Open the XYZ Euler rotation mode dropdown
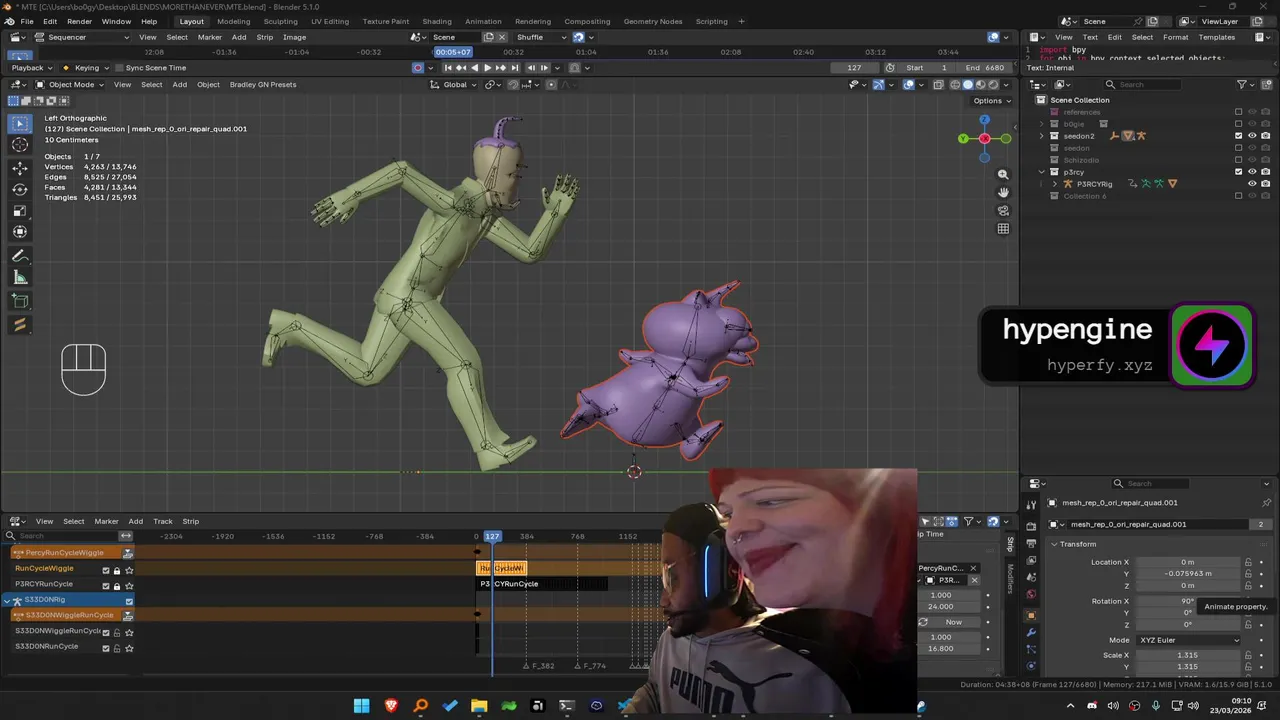The width and height of the screenshot is (1280, 720). [1188, 640]
